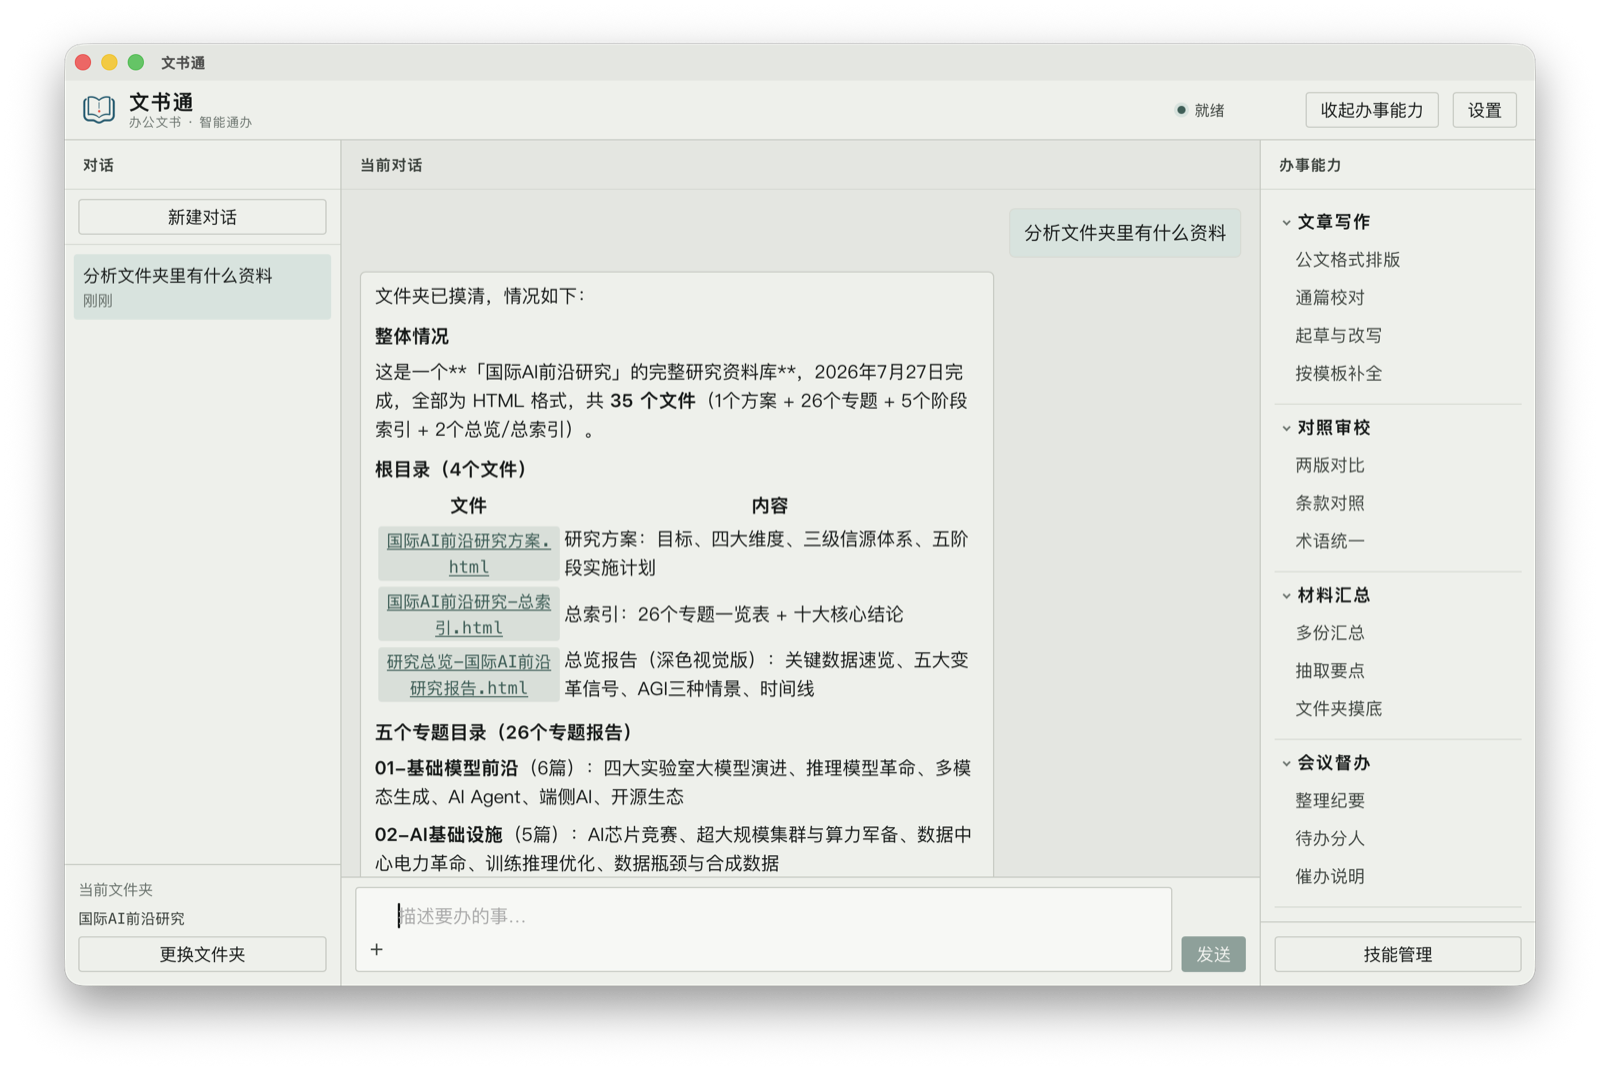Click the 整体情况 heading in reply
The image size is (1600, 1071).
411,337
